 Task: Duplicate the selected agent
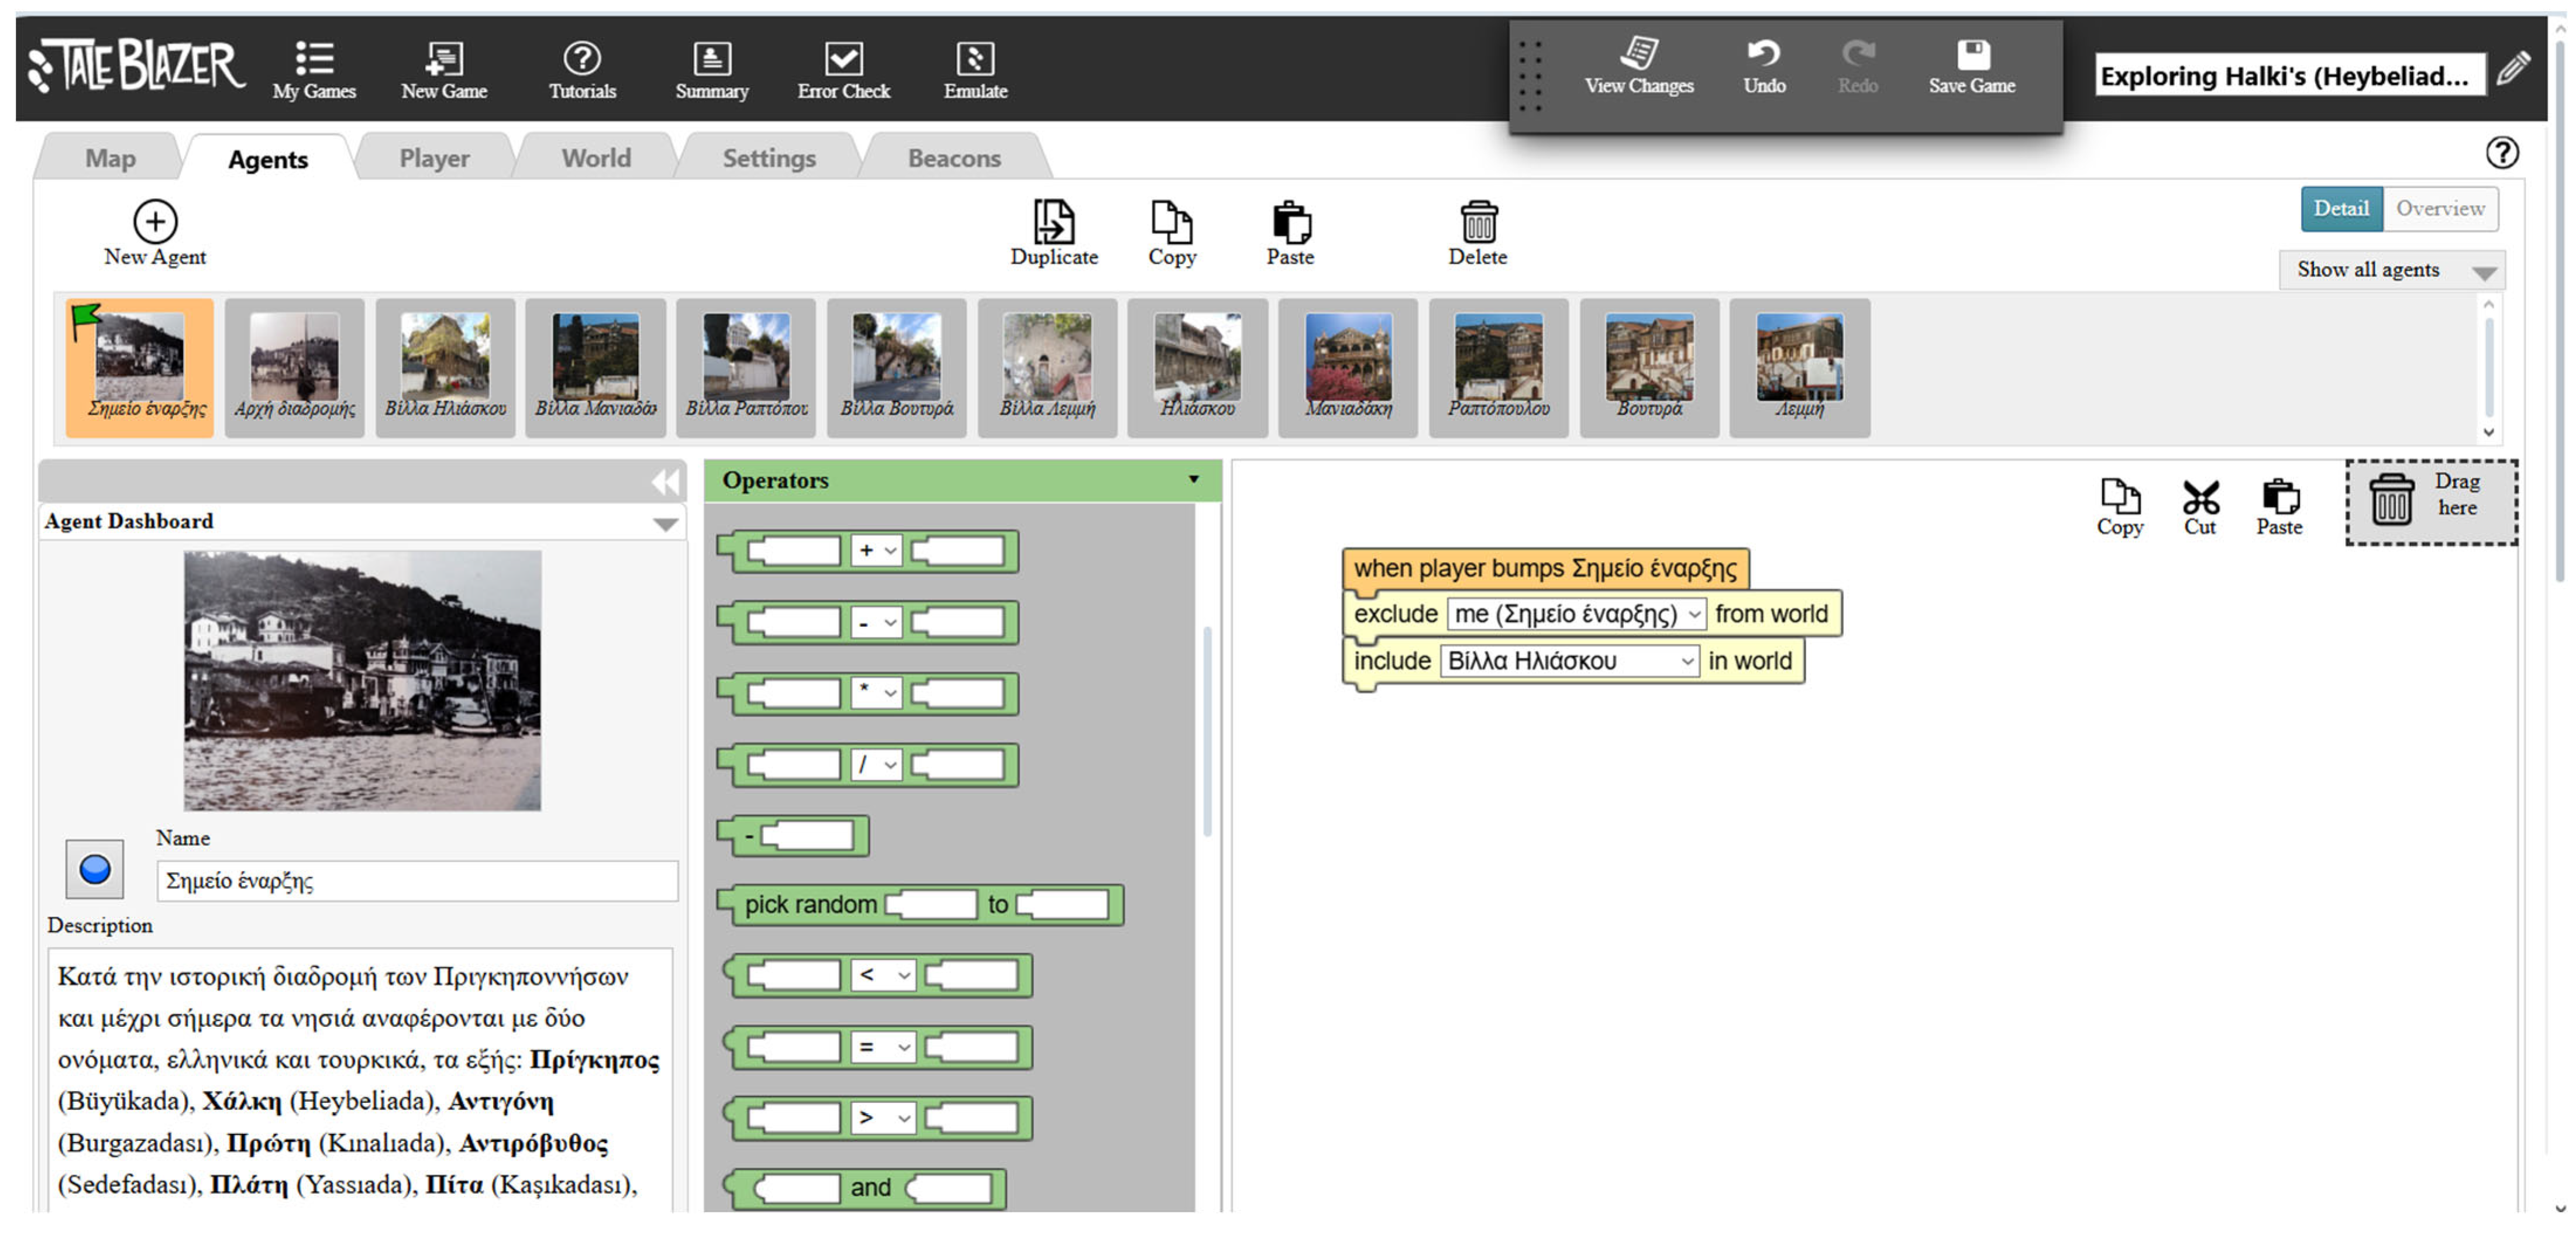1053,234
